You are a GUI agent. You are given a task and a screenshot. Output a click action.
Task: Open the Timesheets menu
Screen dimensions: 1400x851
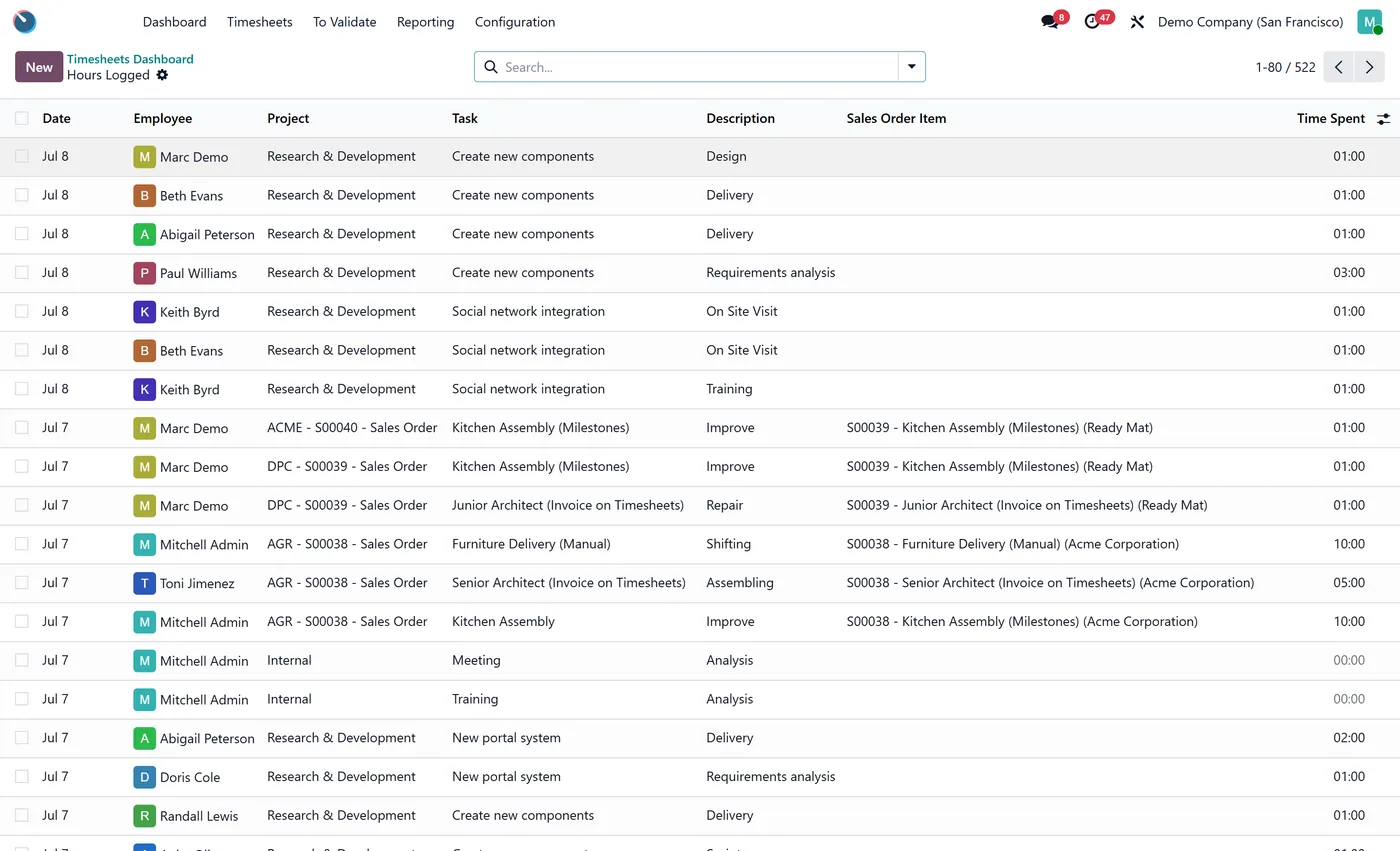click(260, 22)
